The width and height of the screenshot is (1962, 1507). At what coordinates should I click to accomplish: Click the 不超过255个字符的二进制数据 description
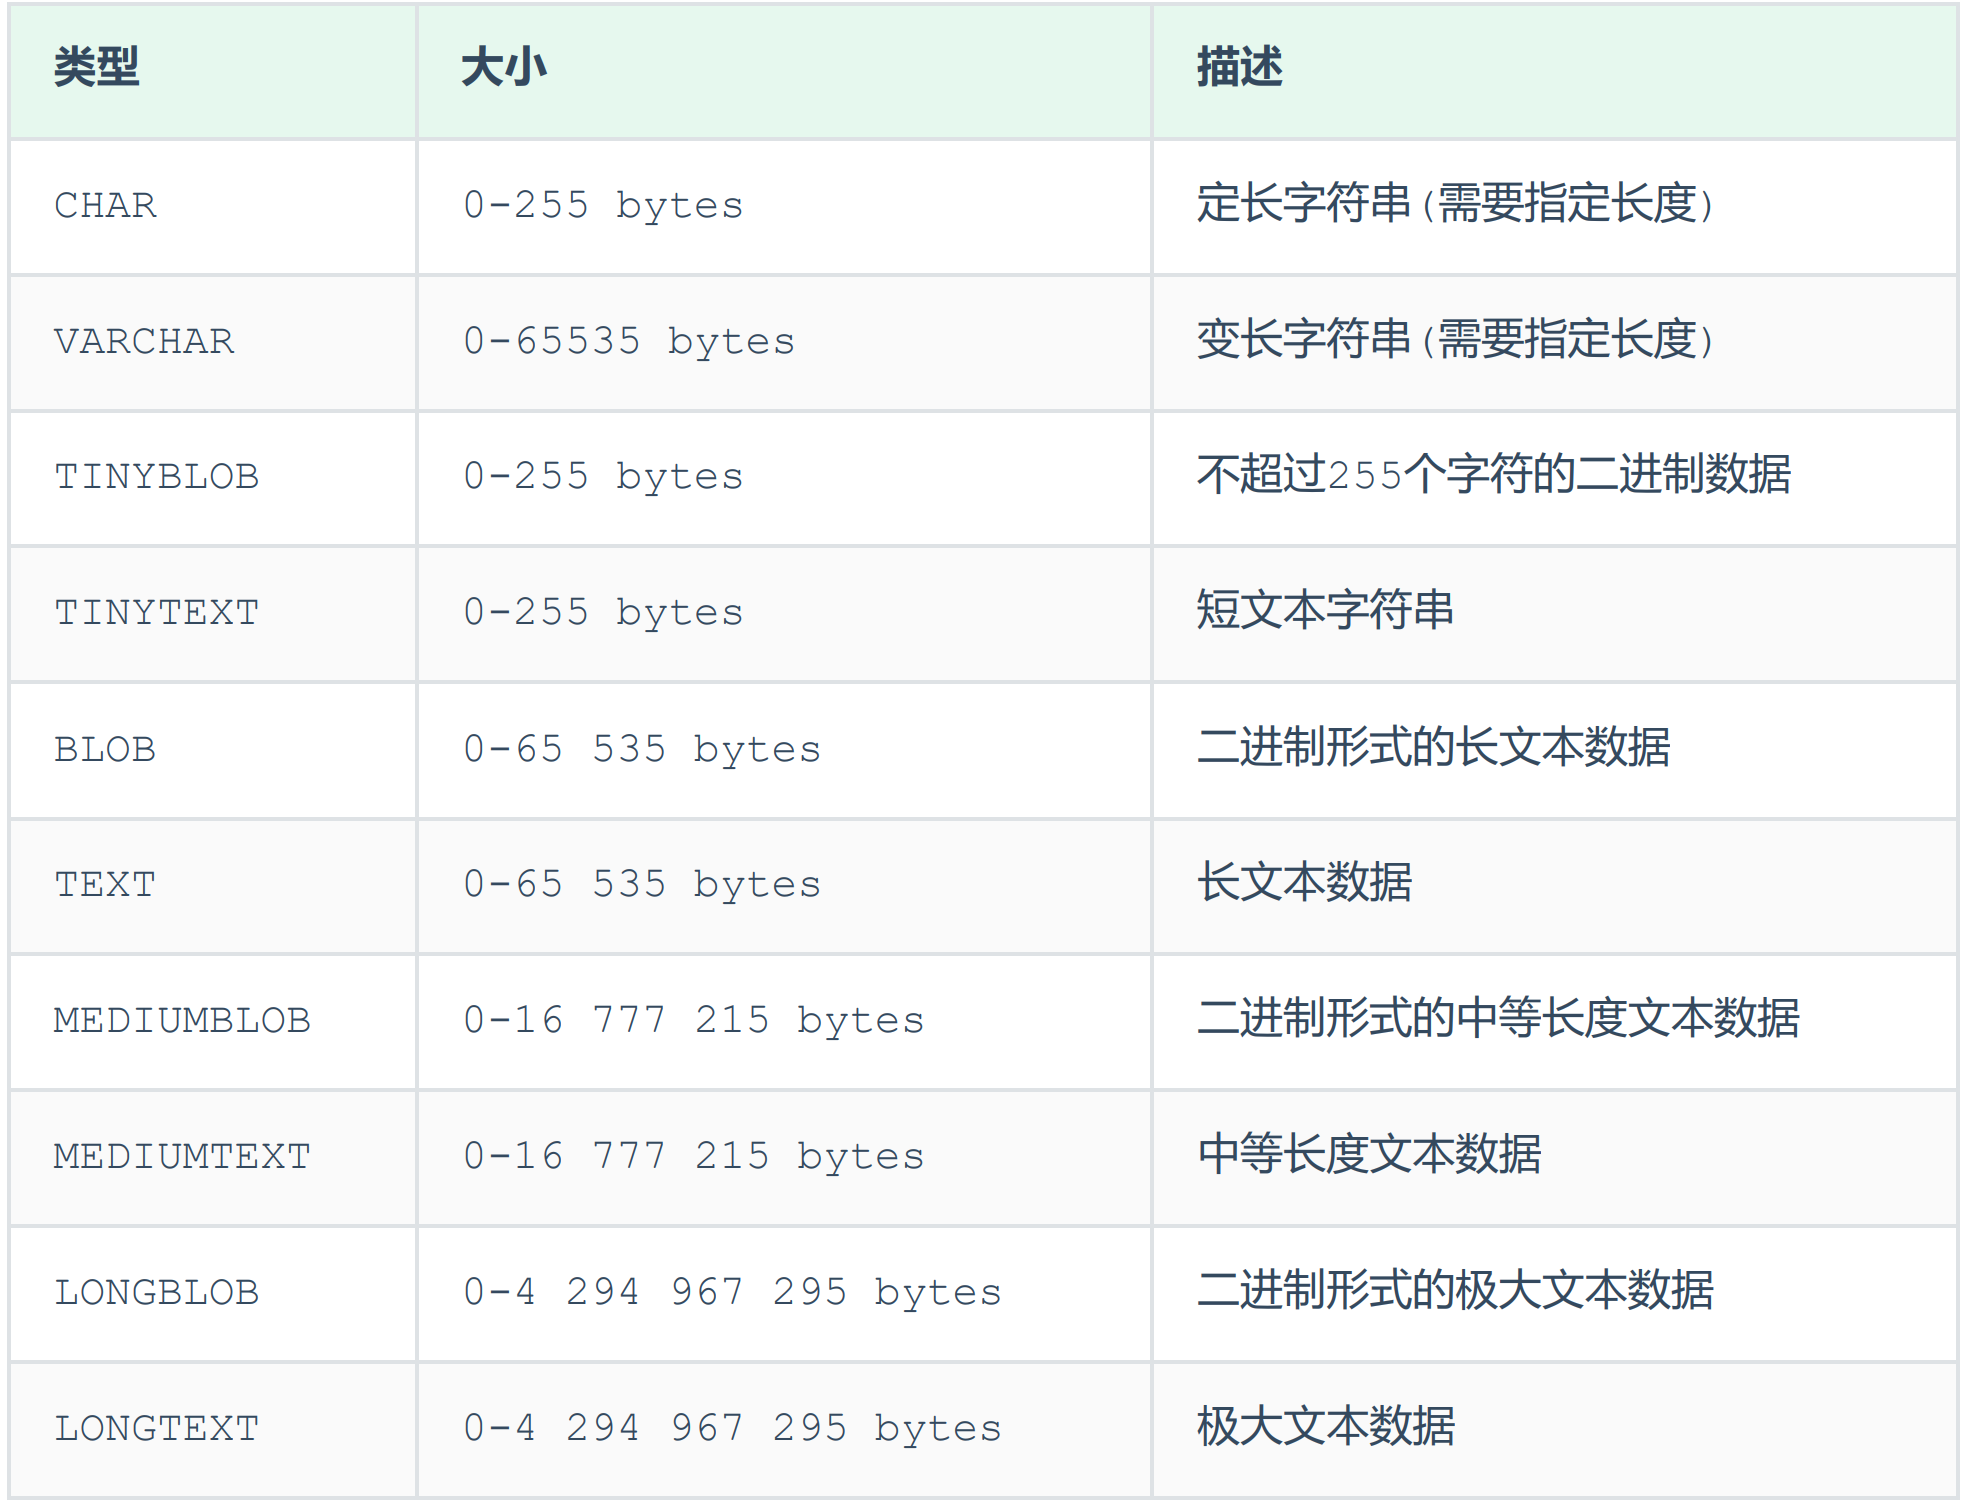pos(1493,475)
